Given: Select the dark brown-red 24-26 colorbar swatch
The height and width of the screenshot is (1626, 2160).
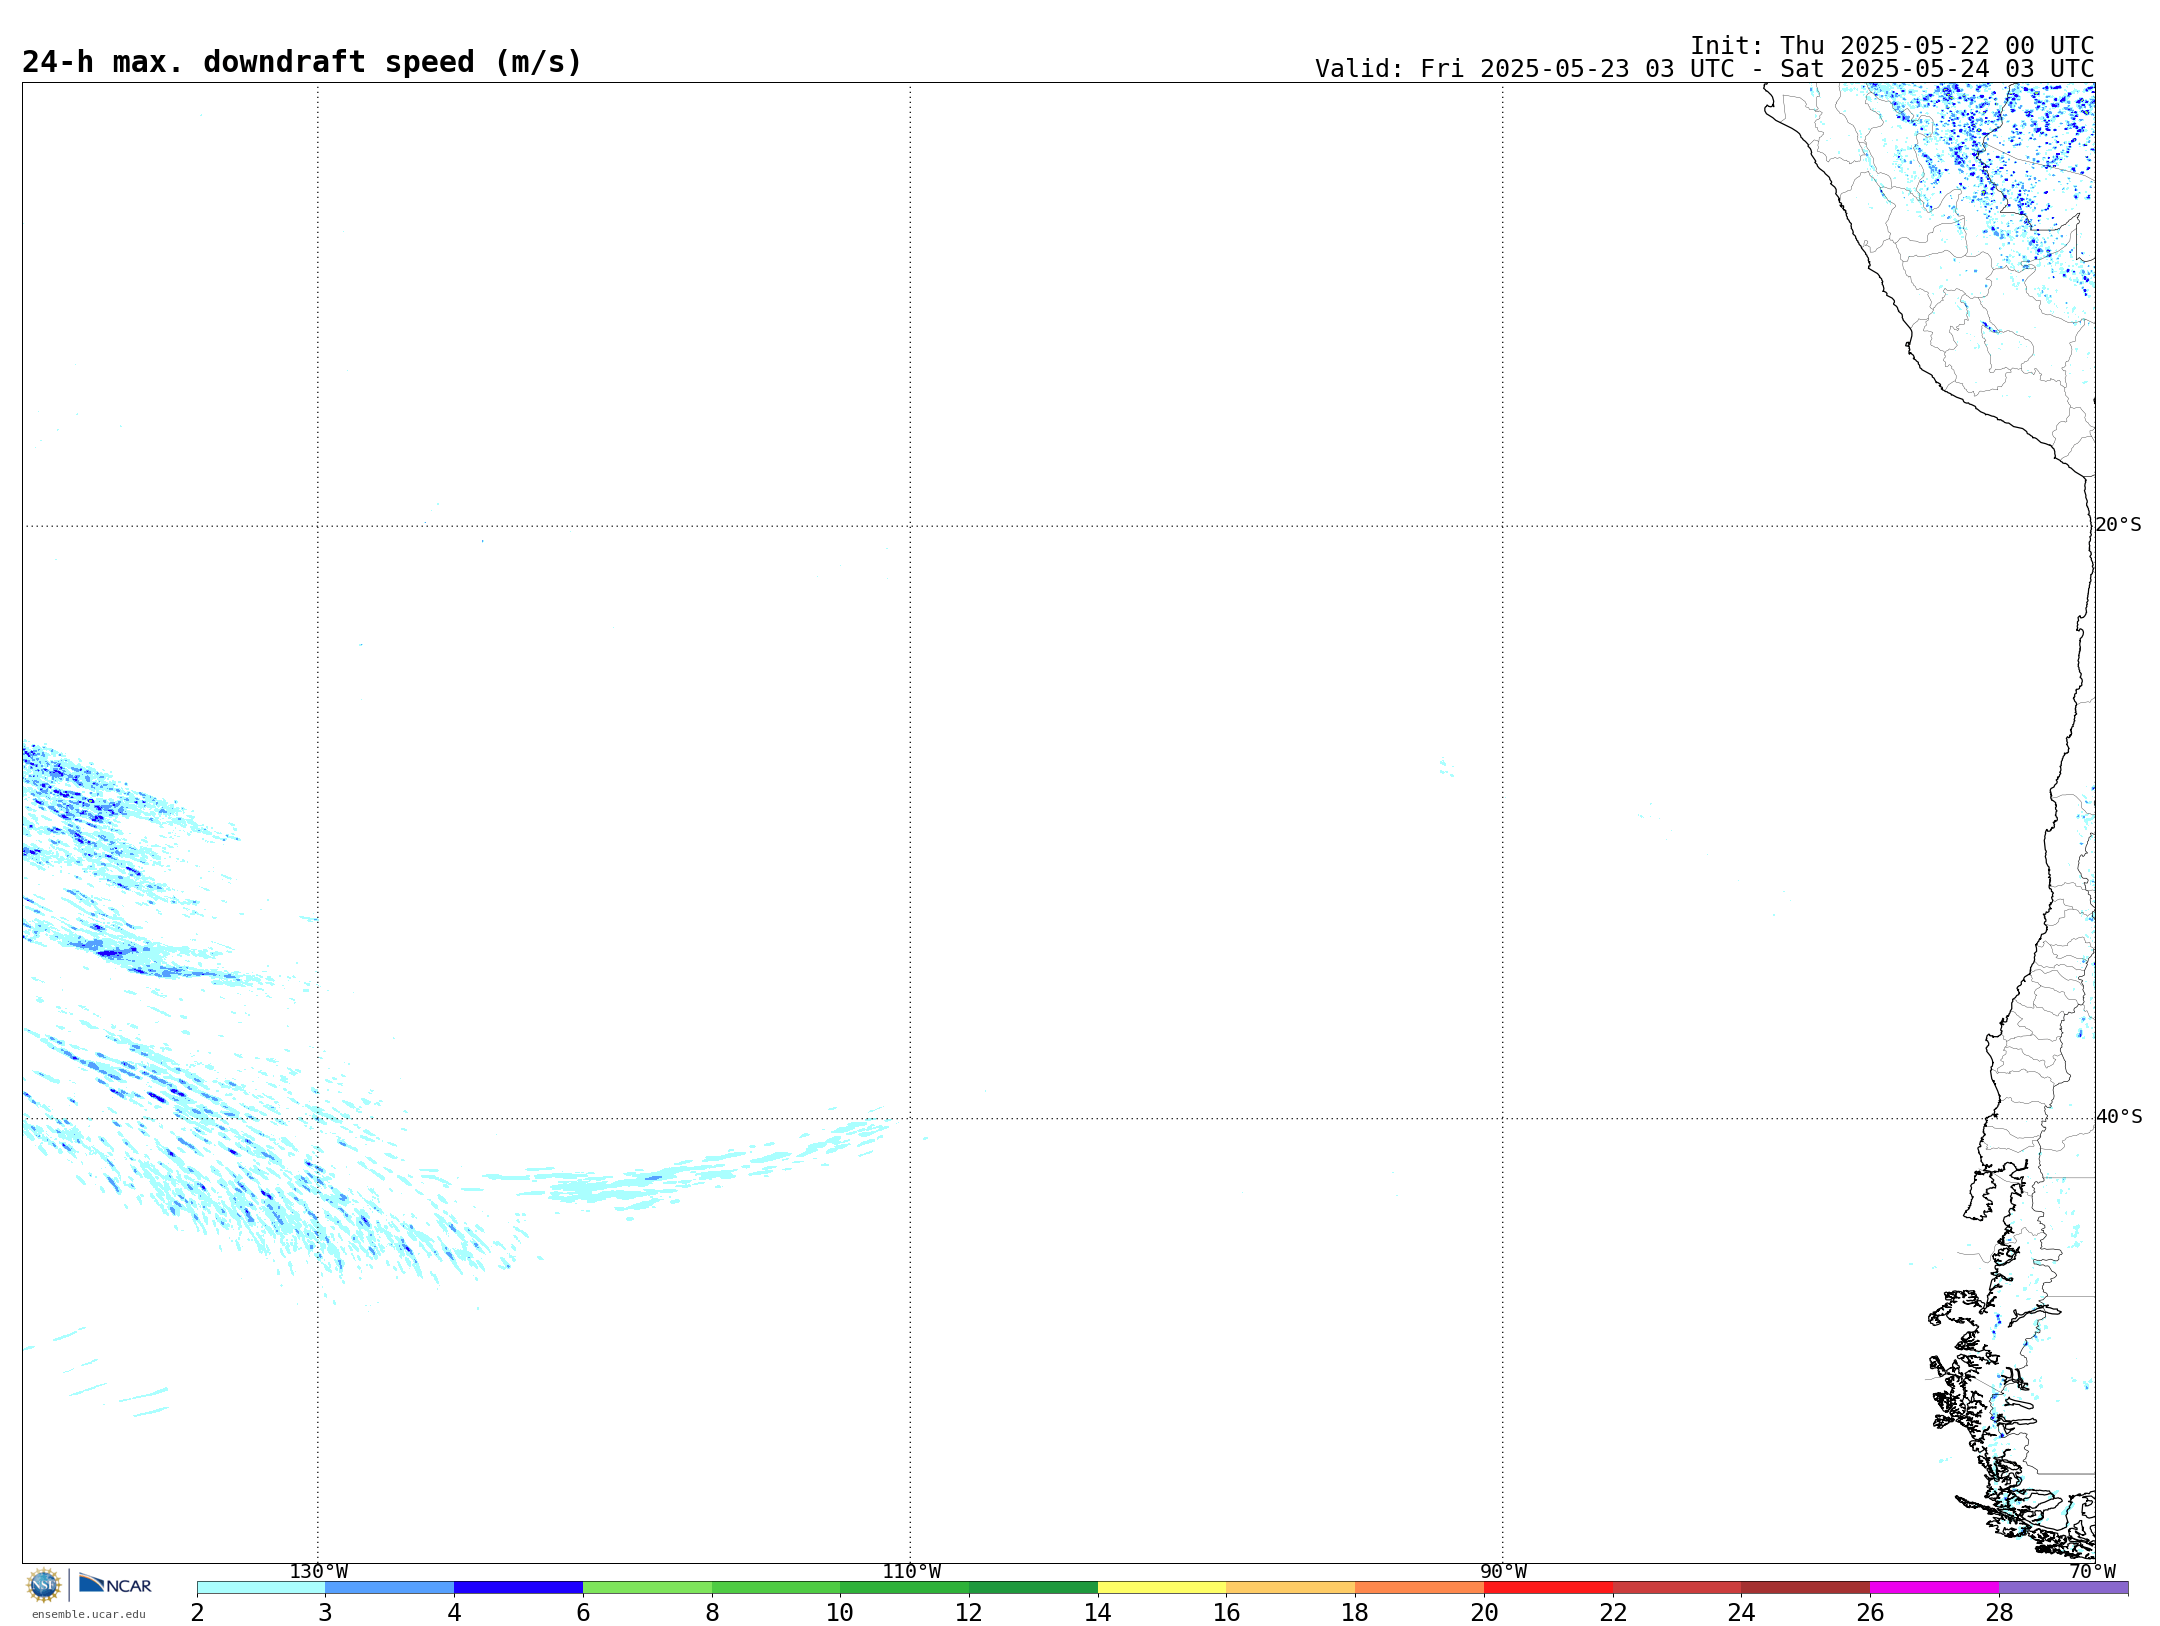Looking at the screenshot, I should click(x=1806, y=1588).
